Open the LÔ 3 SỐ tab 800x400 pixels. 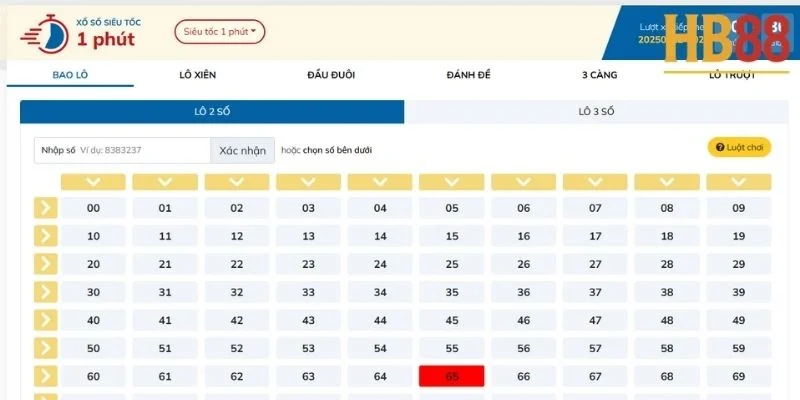[x=596, y=112]
